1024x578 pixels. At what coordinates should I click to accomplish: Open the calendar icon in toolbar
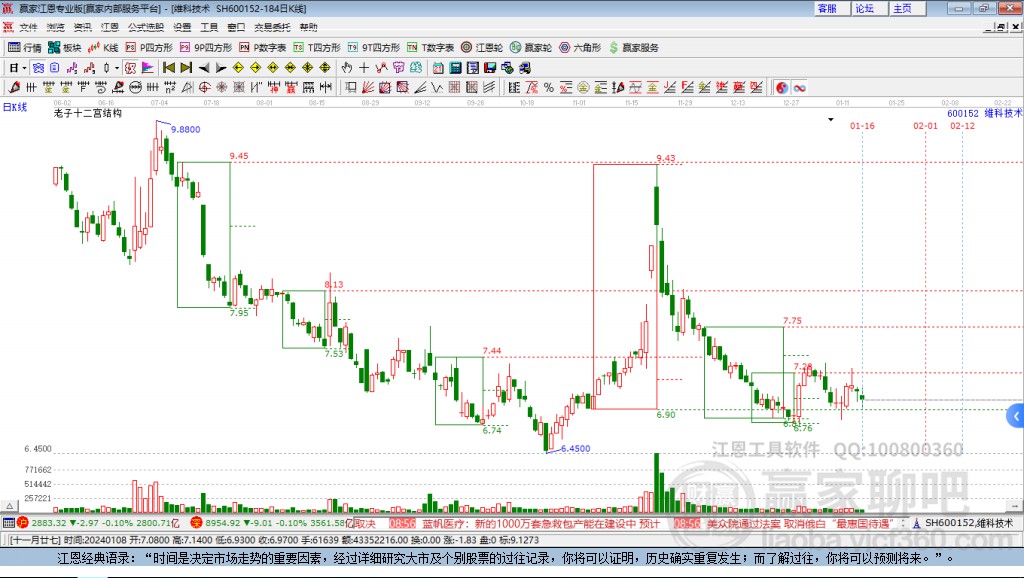point(438,67)
